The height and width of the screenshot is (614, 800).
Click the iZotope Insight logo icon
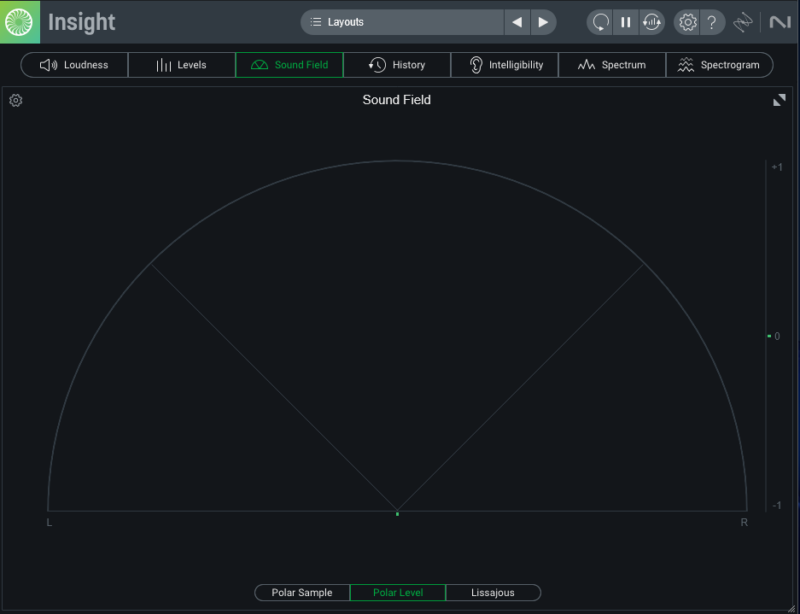[x=19, y=21]
